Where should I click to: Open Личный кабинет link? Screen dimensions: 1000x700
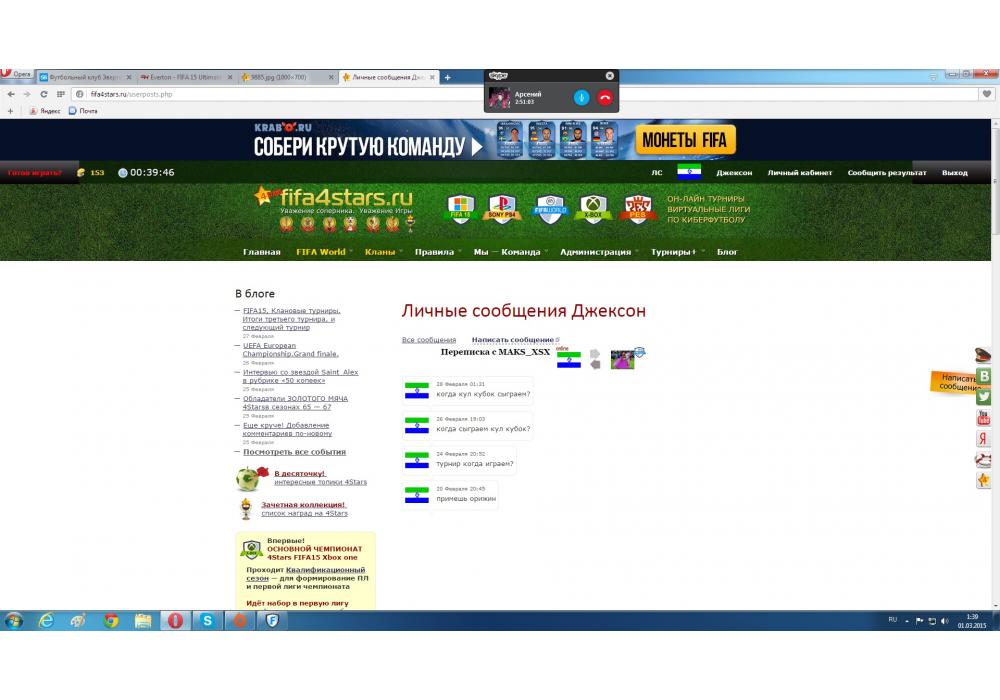(x=800, y=173)
